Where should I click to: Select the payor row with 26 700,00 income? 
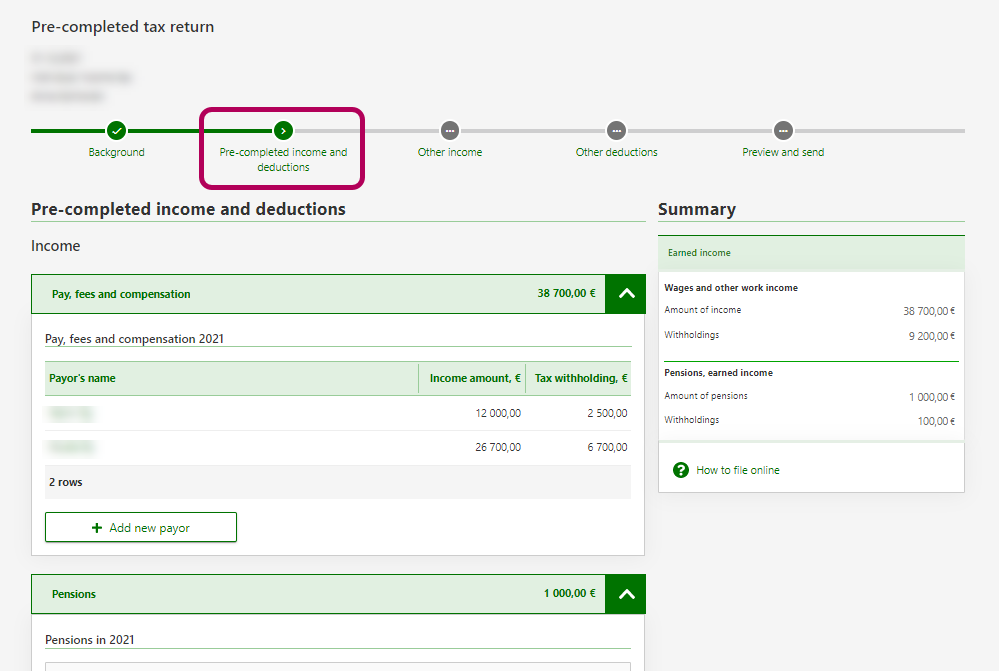coord(337,448)
